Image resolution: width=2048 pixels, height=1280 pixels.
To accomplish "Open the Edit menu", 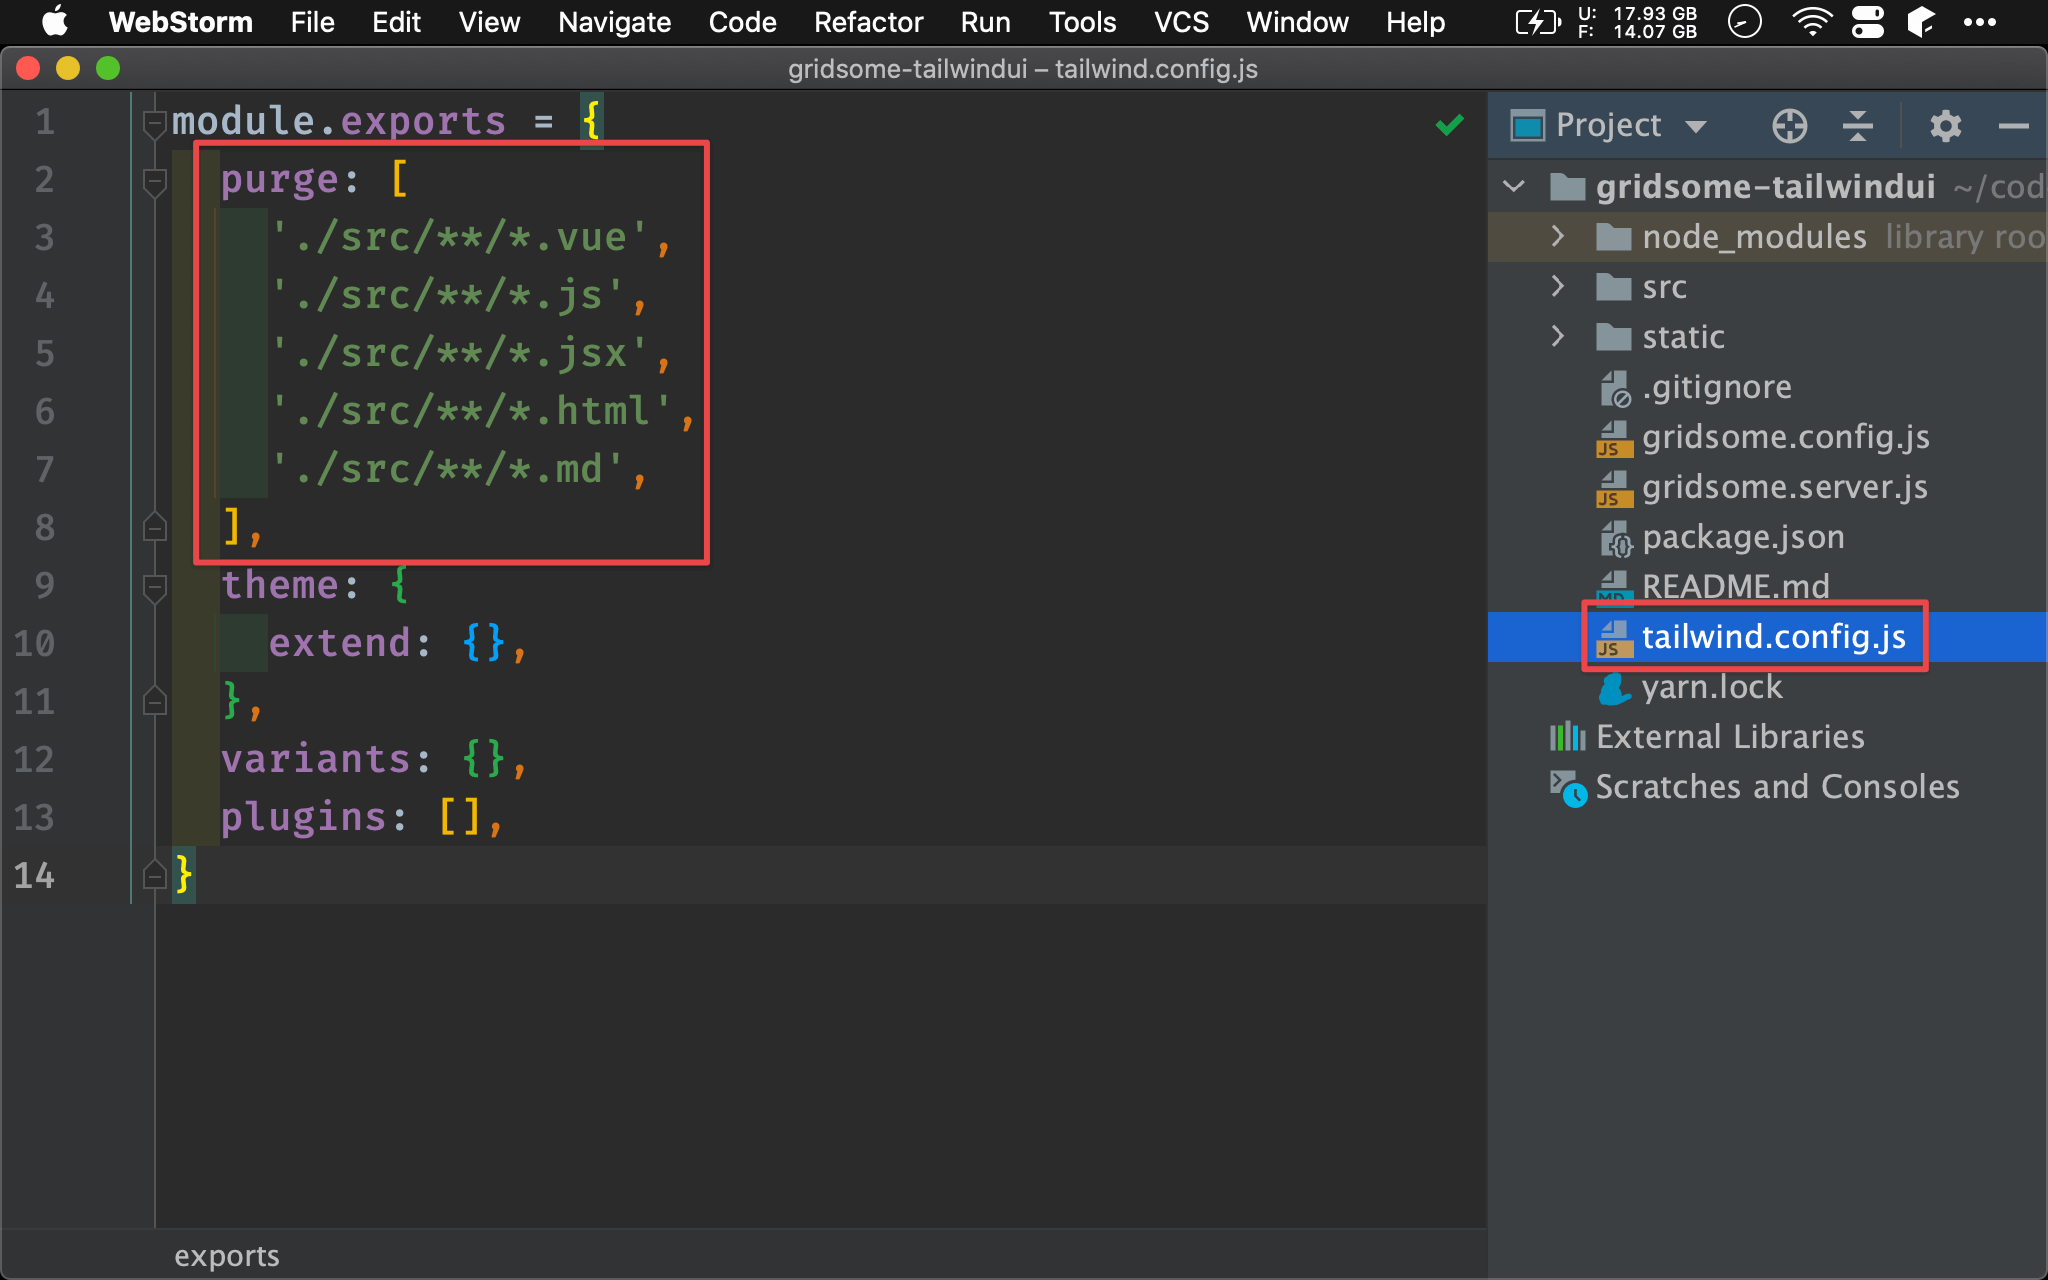I will [396, 22].
